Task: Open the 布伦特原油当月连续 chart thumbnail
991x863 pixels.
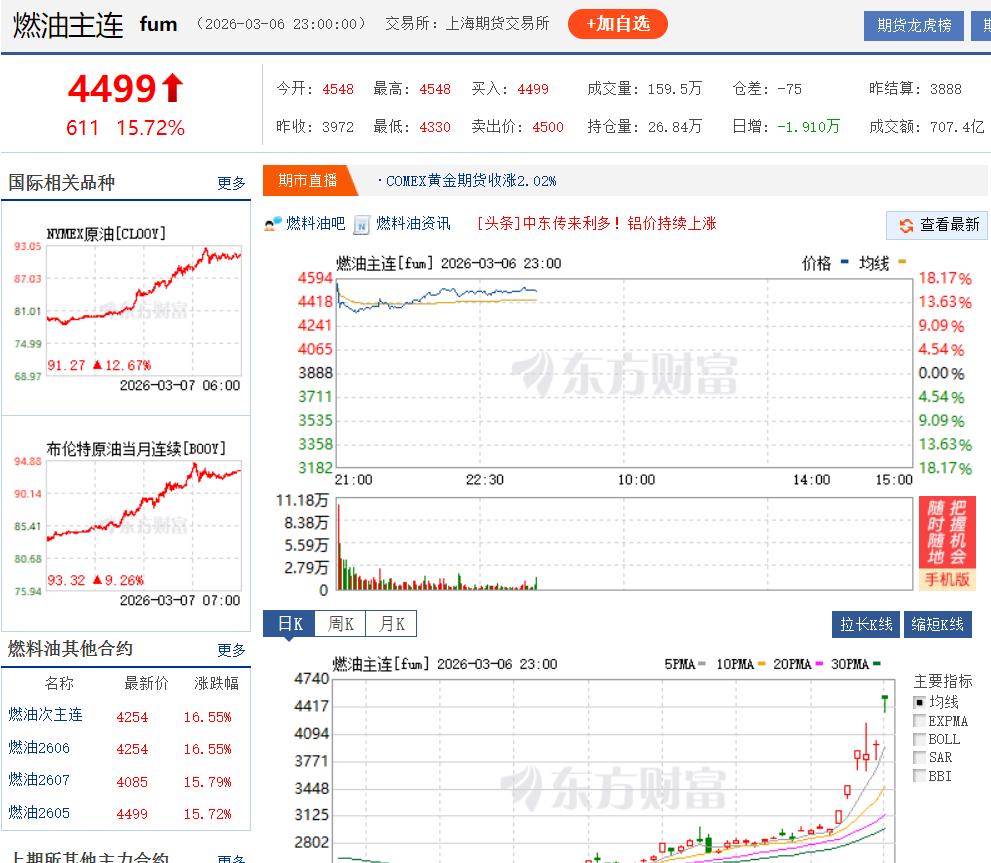Action: coord(128,525)
